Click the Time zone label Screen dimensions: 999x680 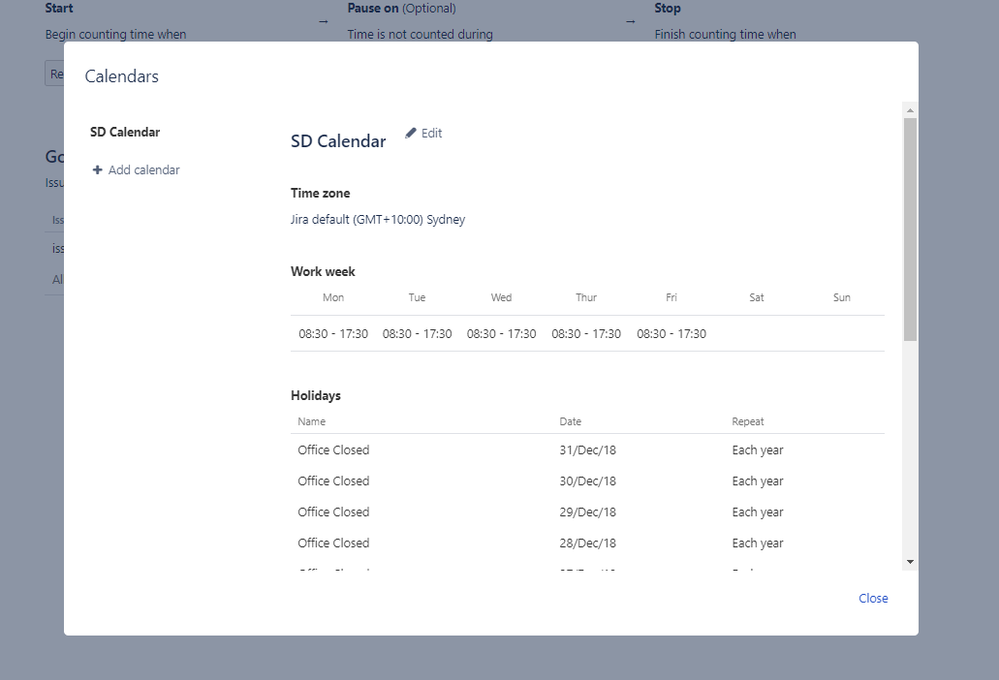pyautogui.click(x=320, y=193)
